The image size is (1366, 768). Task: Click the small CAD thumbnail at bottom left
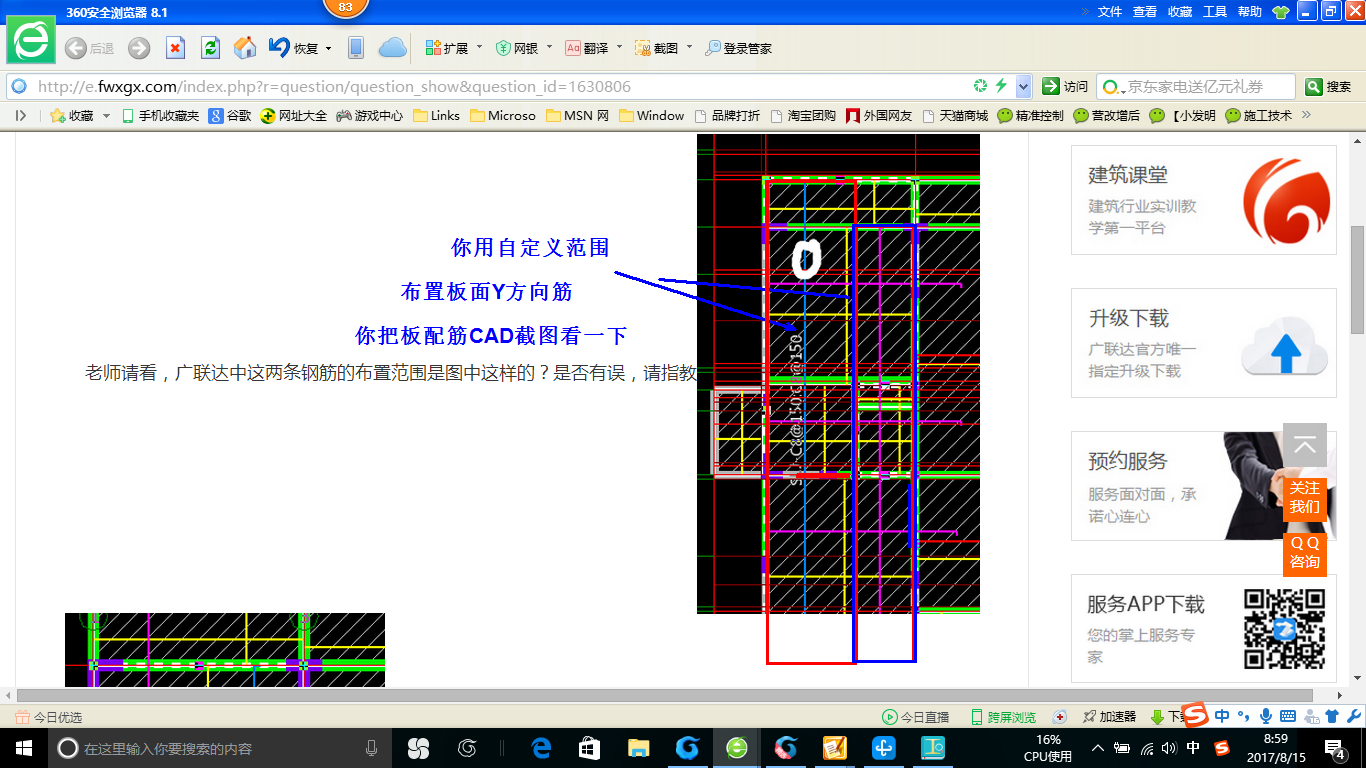point(225,650)
